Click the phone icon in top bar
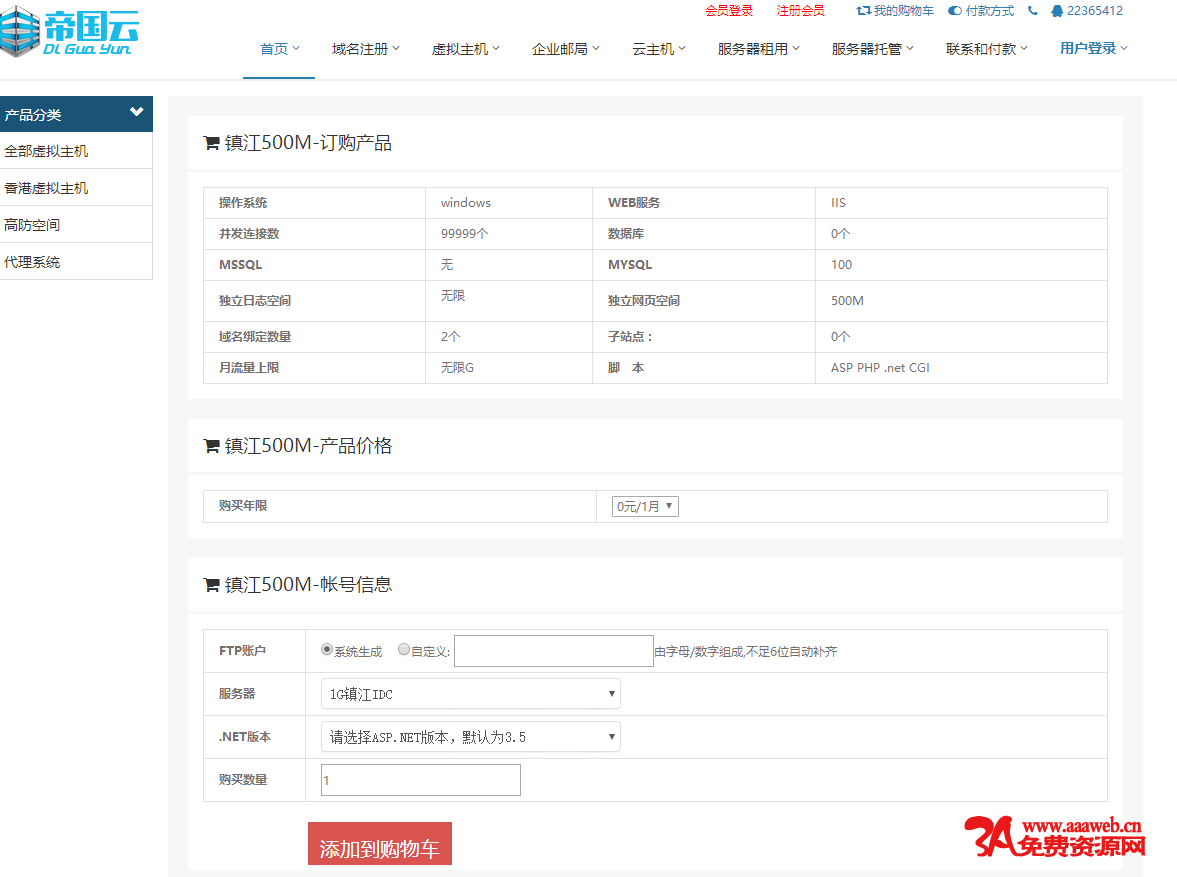 1033,11
